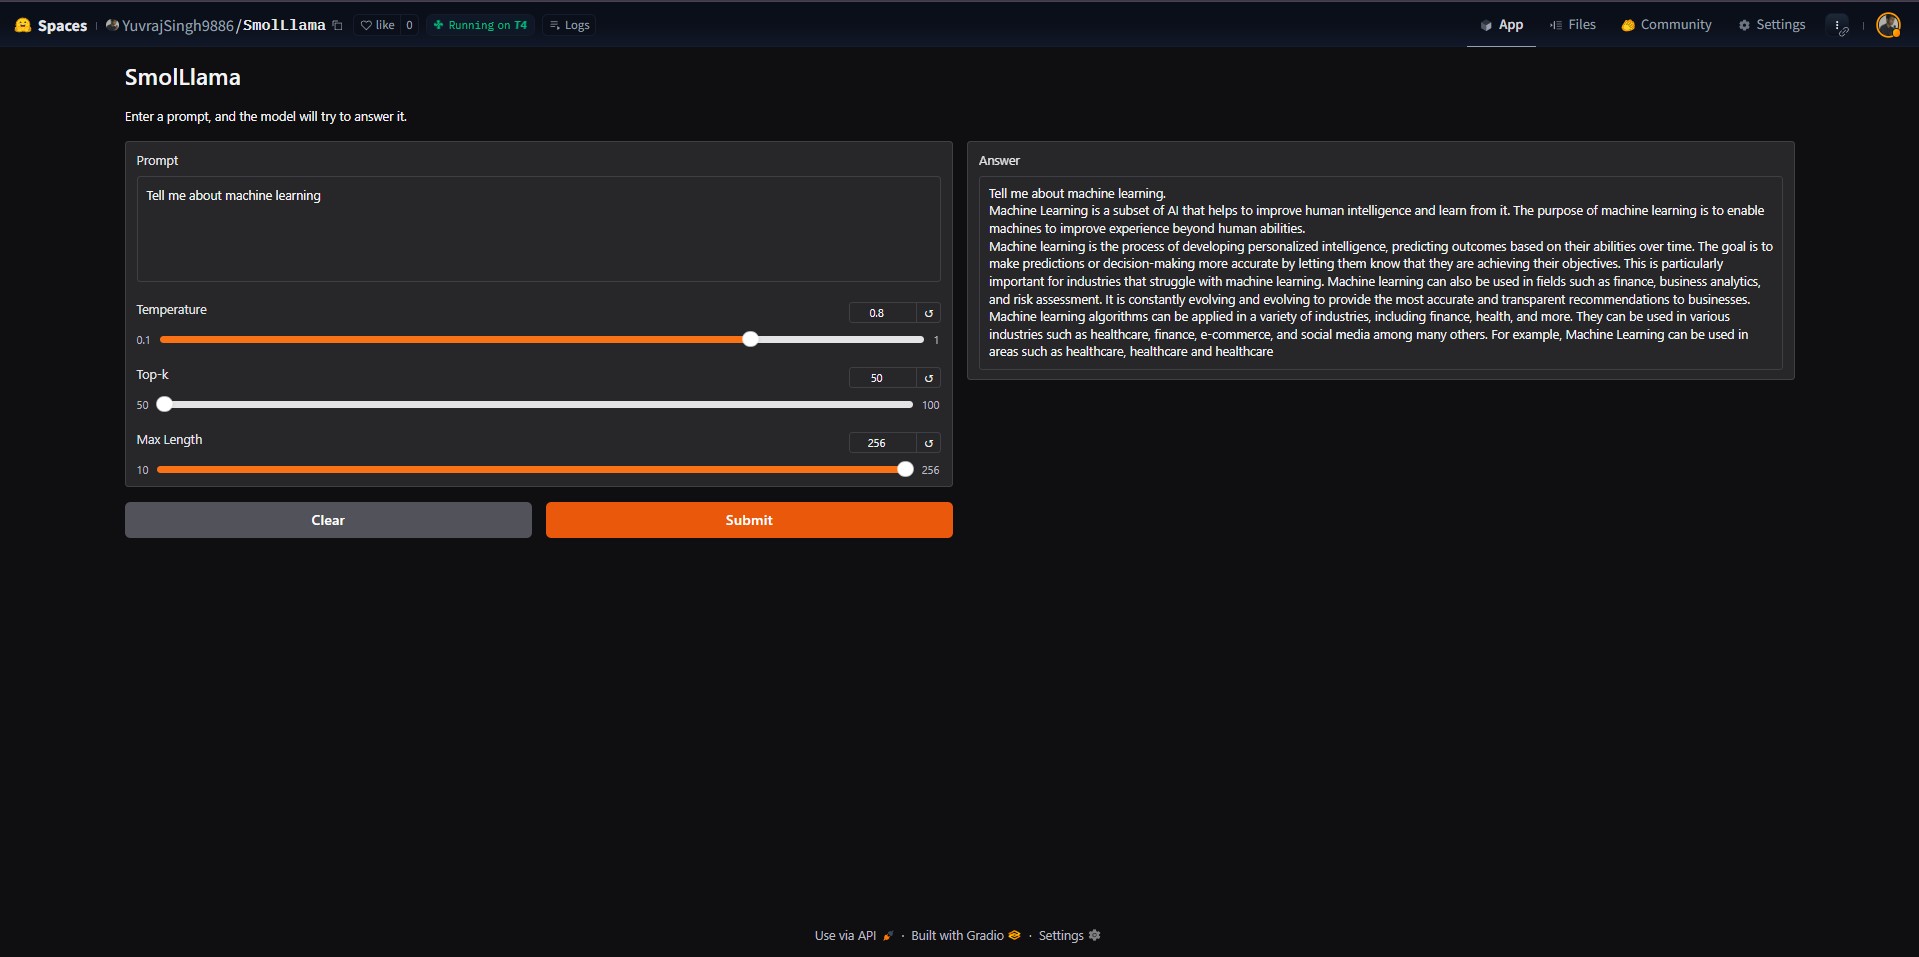The height and width of the screenshot is (957, 1919).
Task: Clear the prompt with the Clear button
Action: 328,520
